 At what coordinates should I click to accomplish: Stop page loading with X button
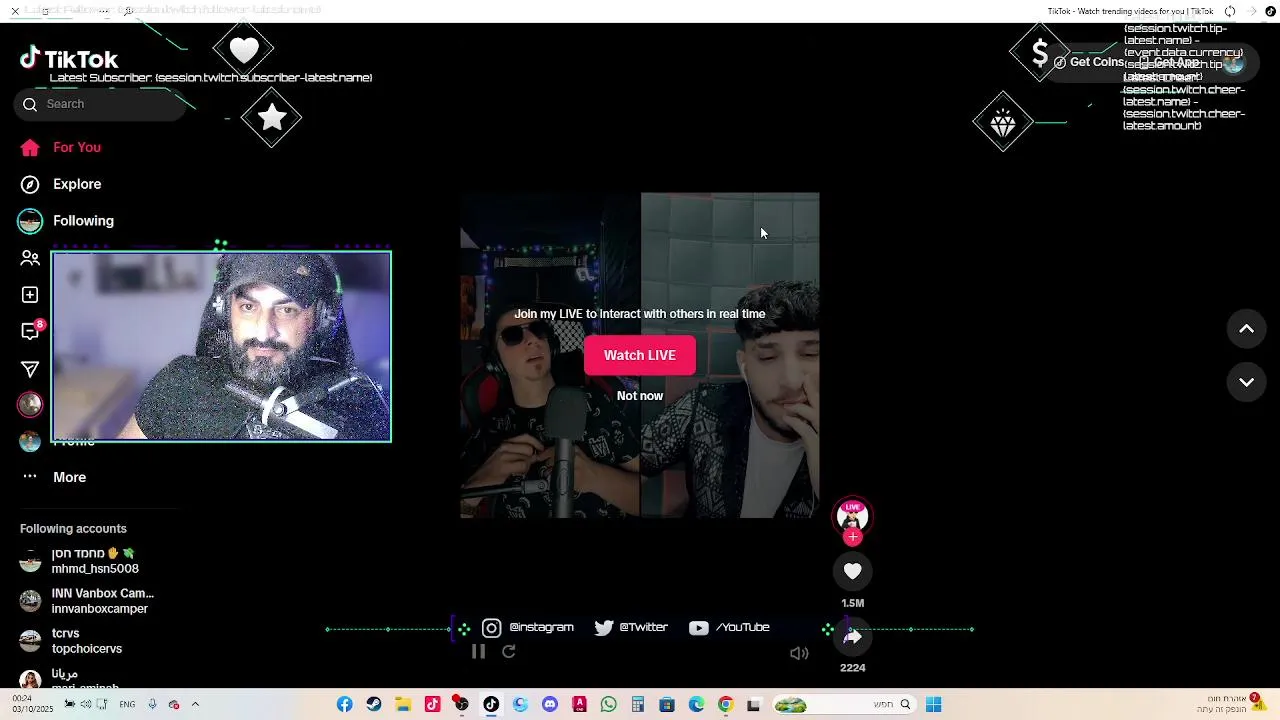tap(15, 11)
